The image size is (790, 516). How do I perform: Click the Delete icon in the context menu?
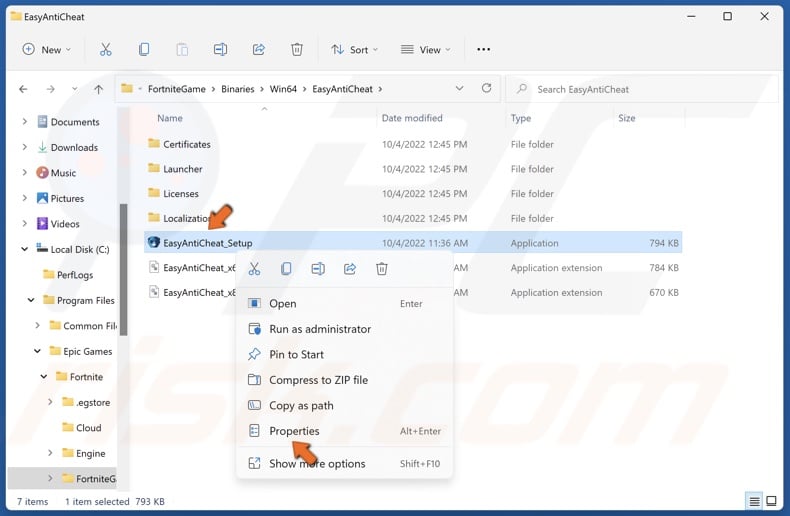coord(382,269)
